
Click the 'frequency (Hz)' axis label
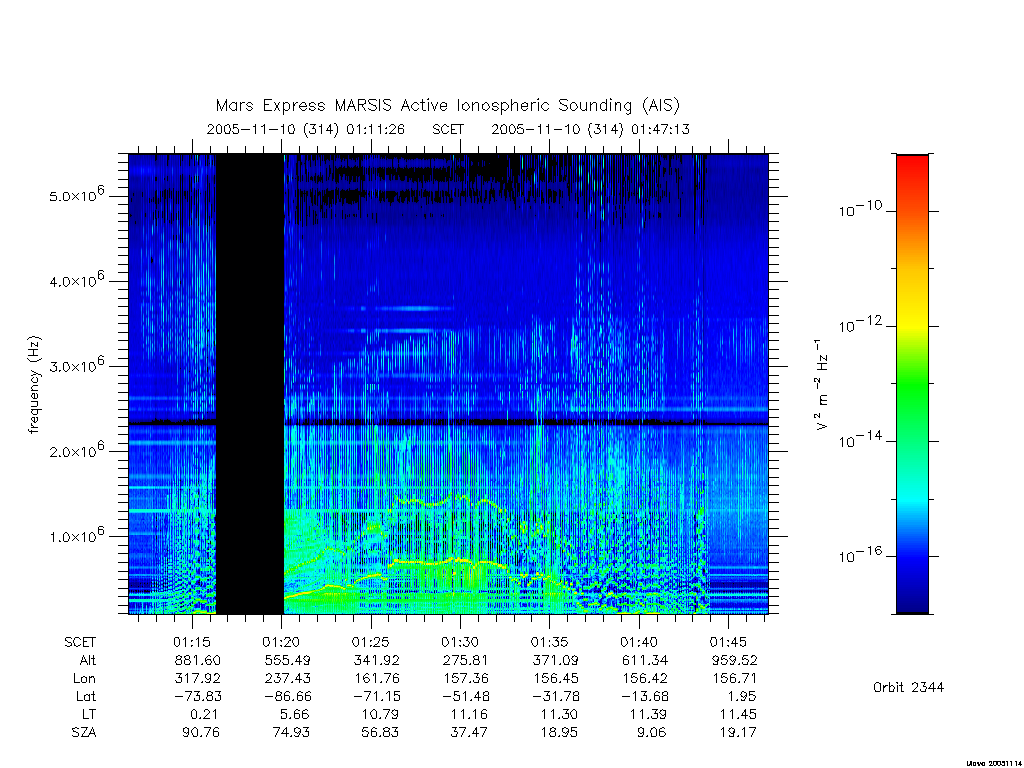[34, 384]
